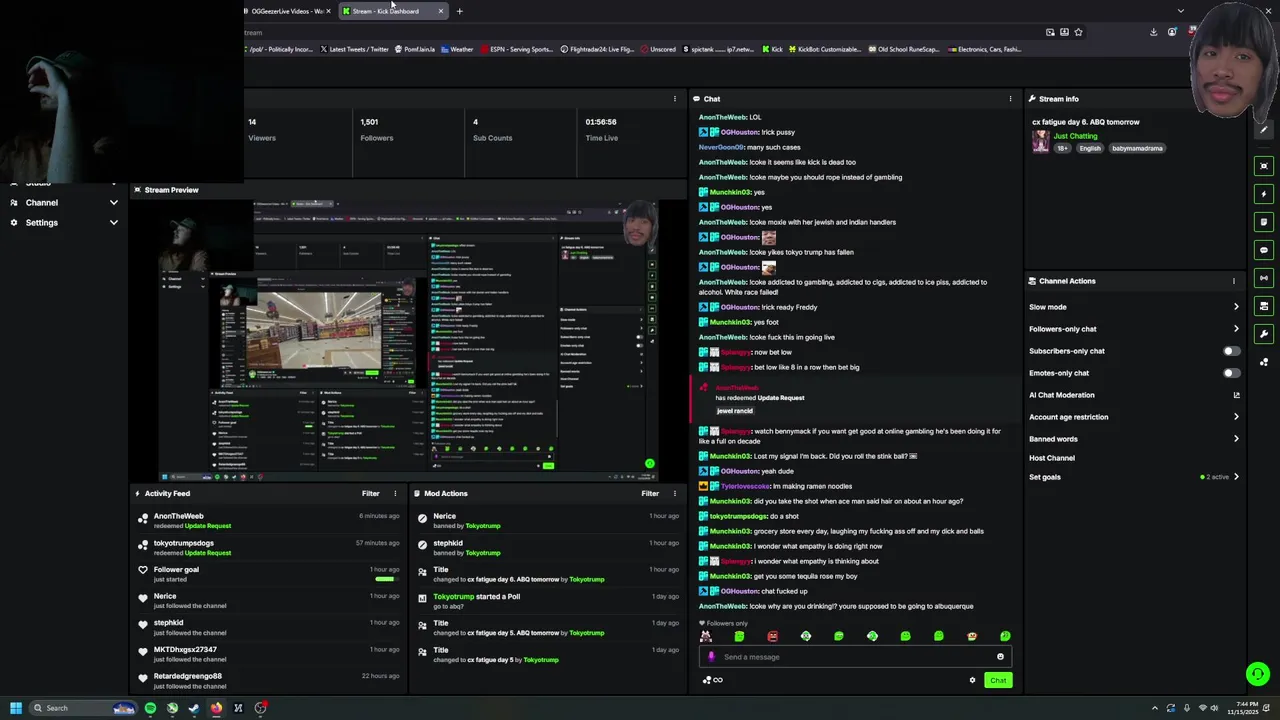This screenshot has height=720, width=1280.
Task: Open the stats panel three-dot menu
Action: 674,99
